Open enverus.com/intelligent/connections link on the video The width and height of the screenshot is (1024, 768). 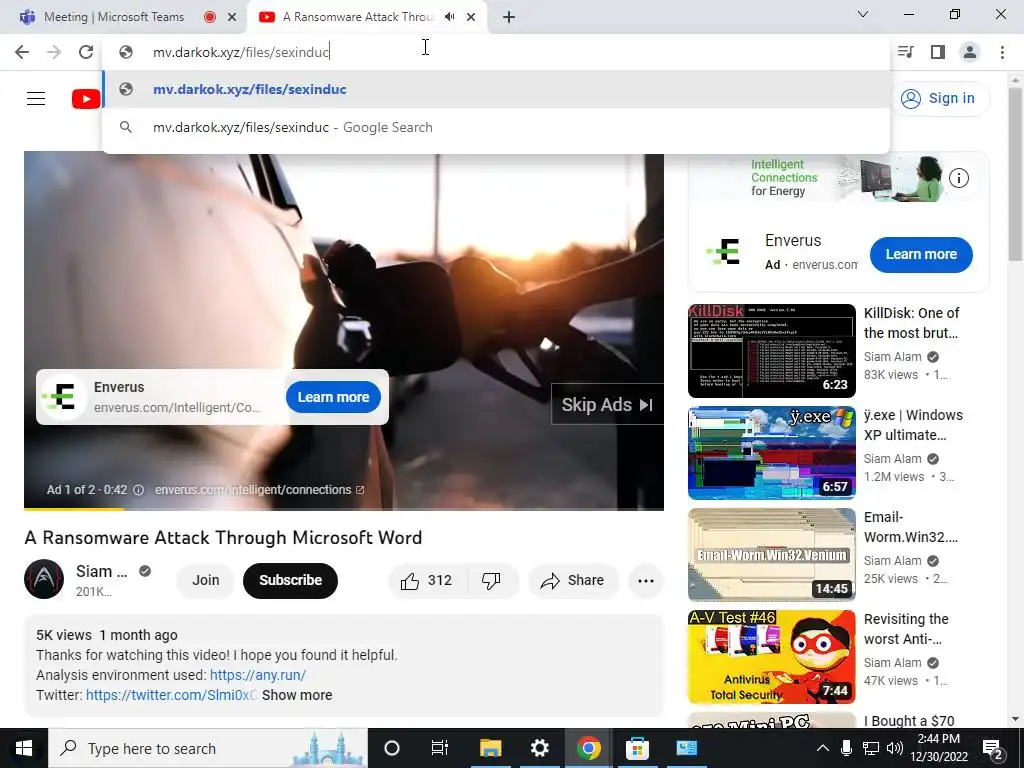coord(259,490)
